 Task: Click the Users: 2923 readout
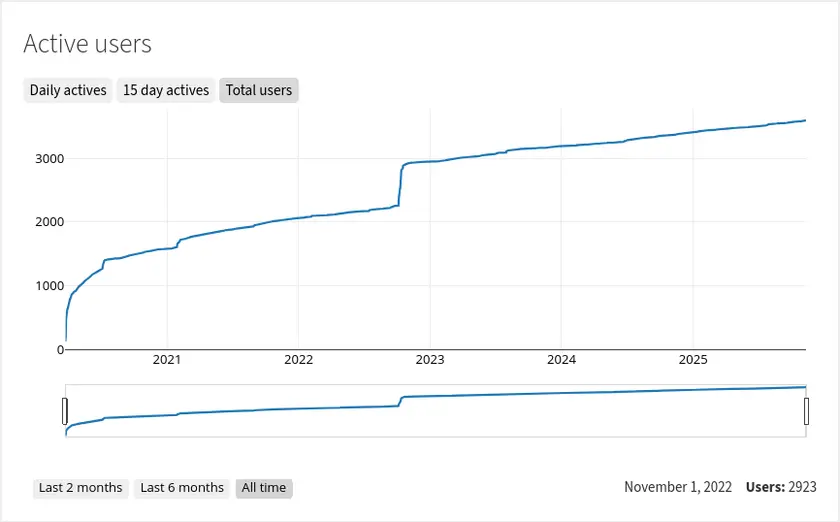tap(781, 488)
